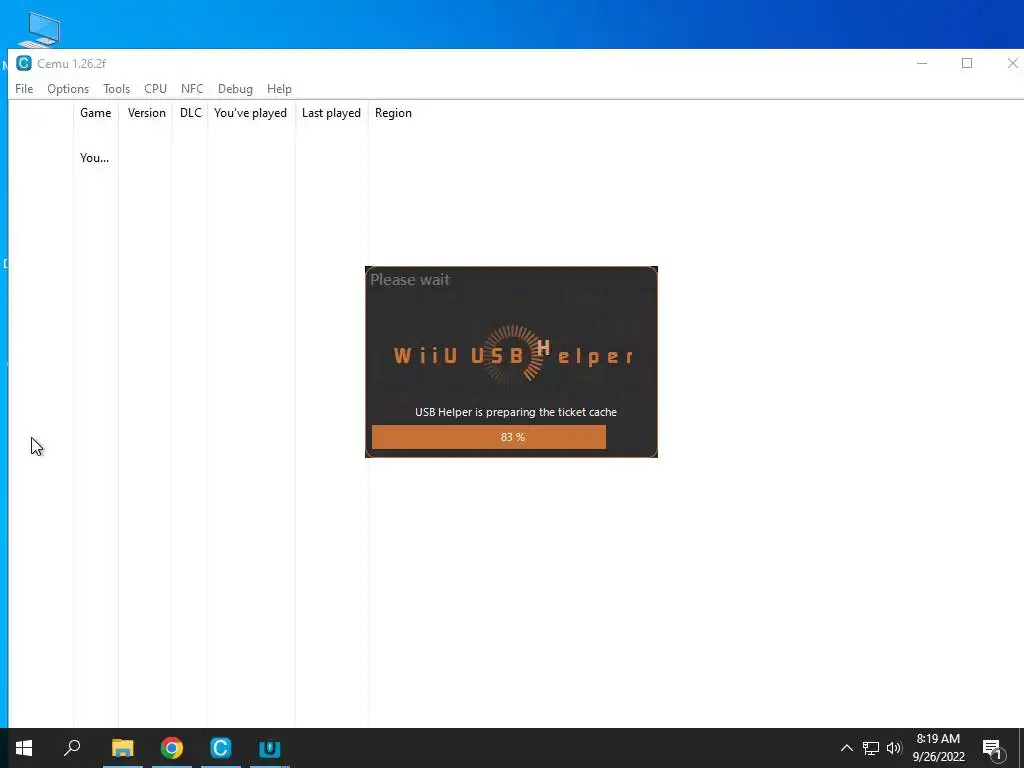1024x768 pixels.
Task: Open network status tray icon
Action: click(x=871, y=748)
